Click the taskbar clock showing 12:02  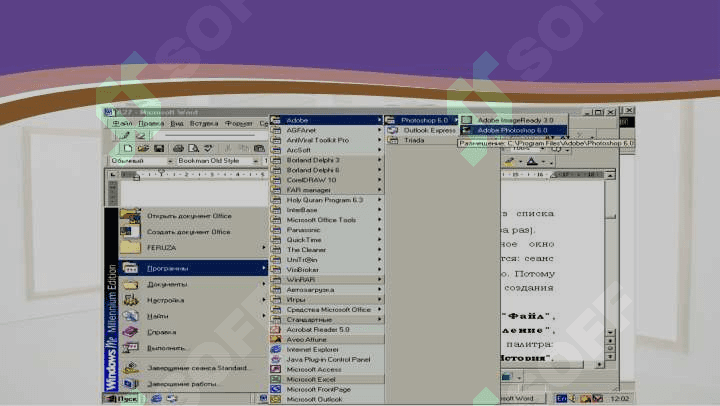(619, 398)
